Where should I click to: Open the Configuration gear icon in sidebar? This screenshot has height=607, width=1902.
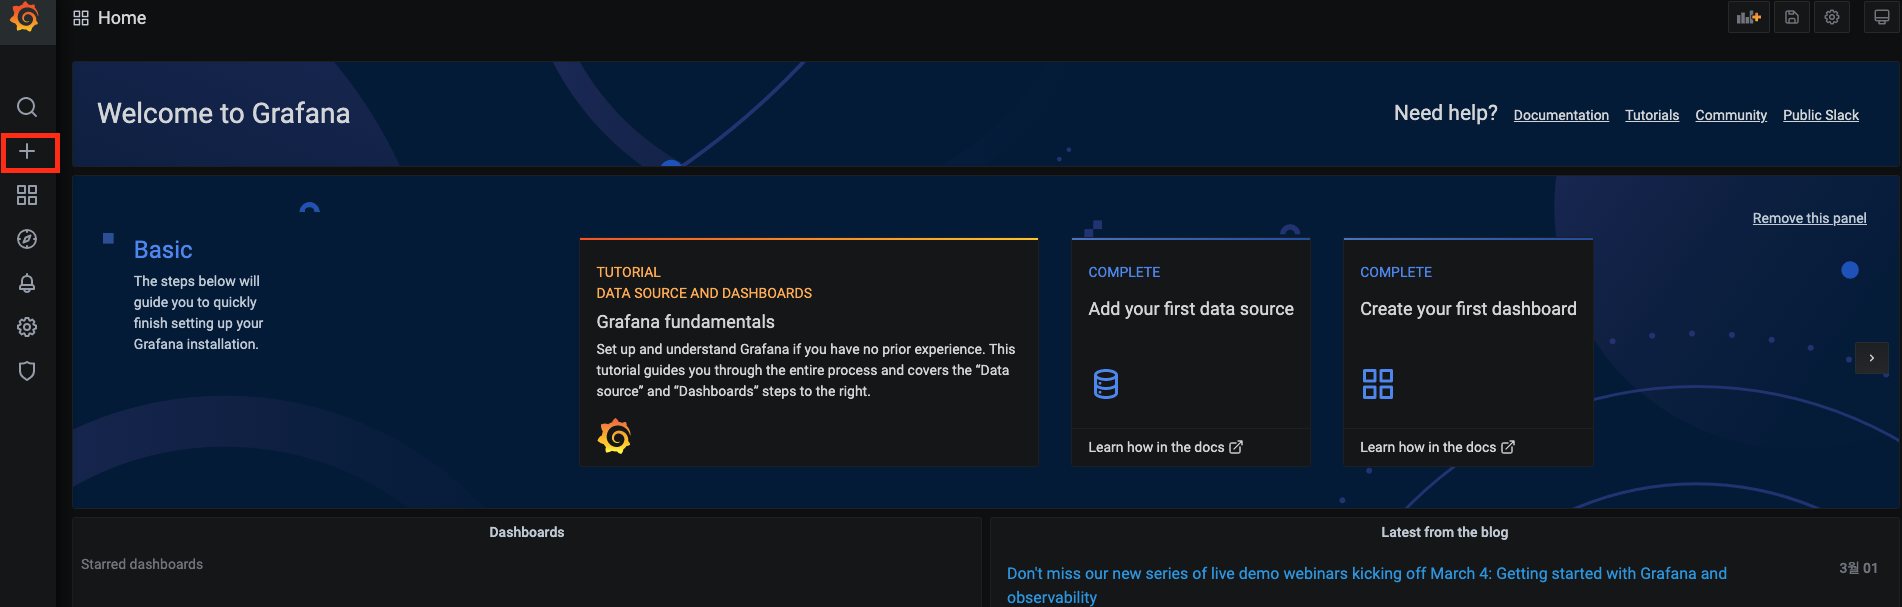27,327
